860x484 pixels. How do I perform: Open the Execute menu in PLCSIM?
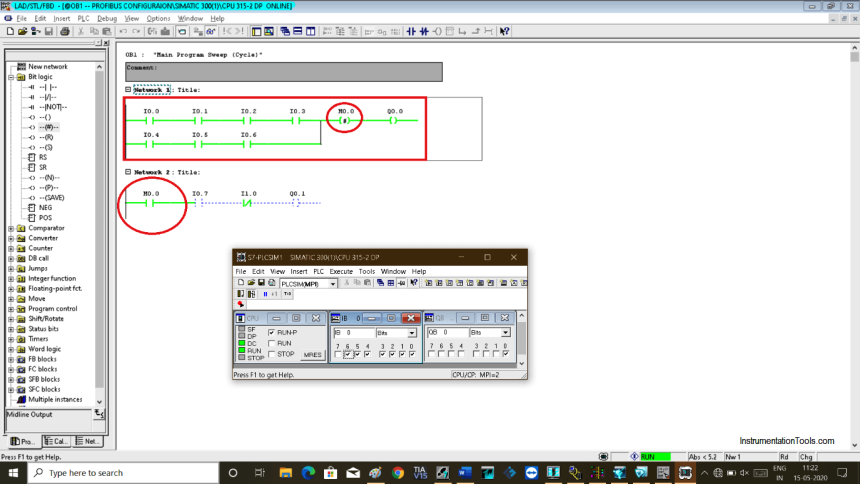tap(341, 271)
